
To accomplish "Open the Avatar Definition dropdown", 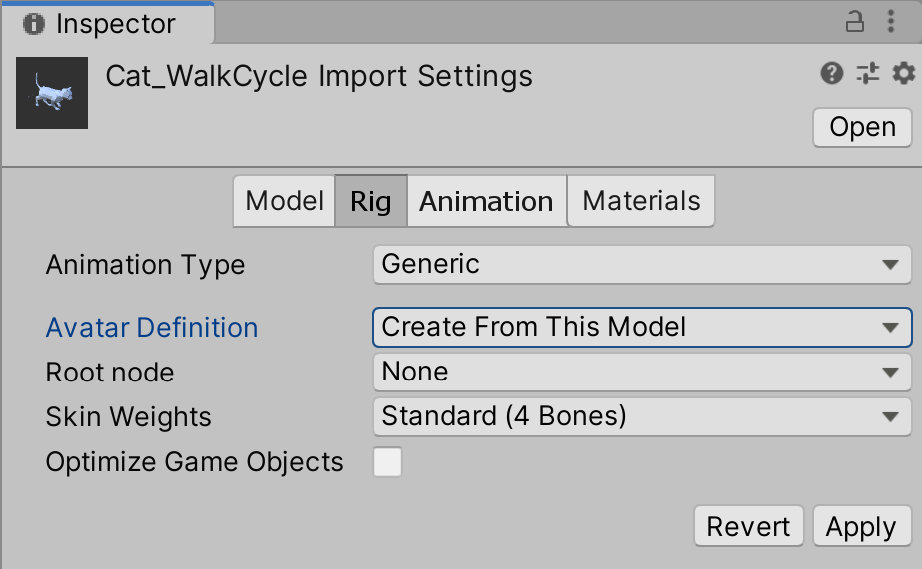I will pyautogui.click(x=641, y=327).
